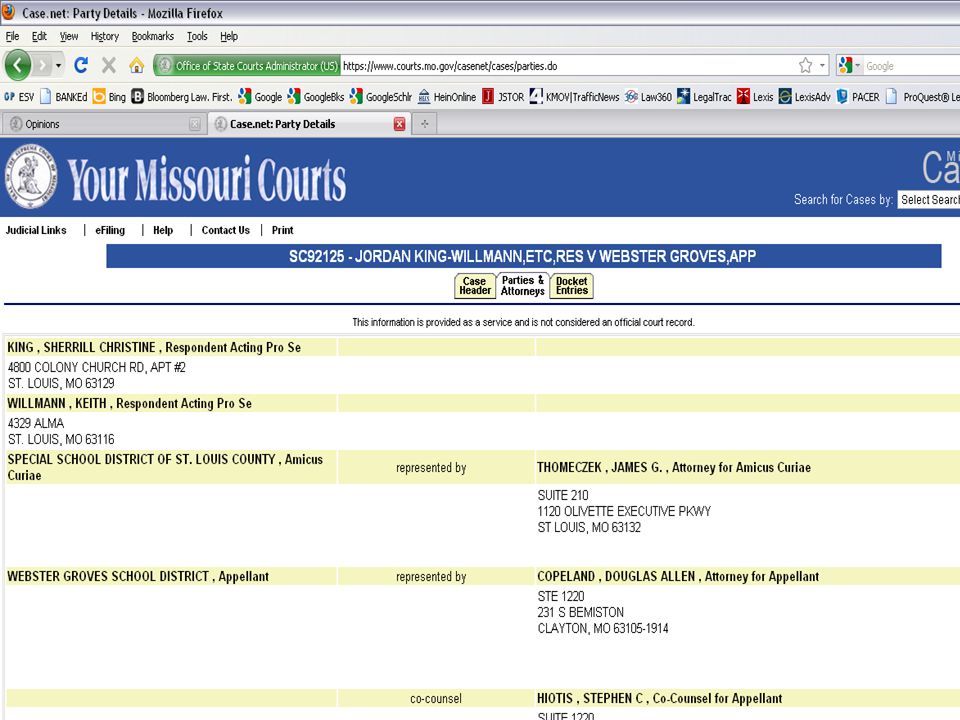Screen dimensions: 960x720
Task: Click the grey Forward arrow button
Action: tap(42, 65)
